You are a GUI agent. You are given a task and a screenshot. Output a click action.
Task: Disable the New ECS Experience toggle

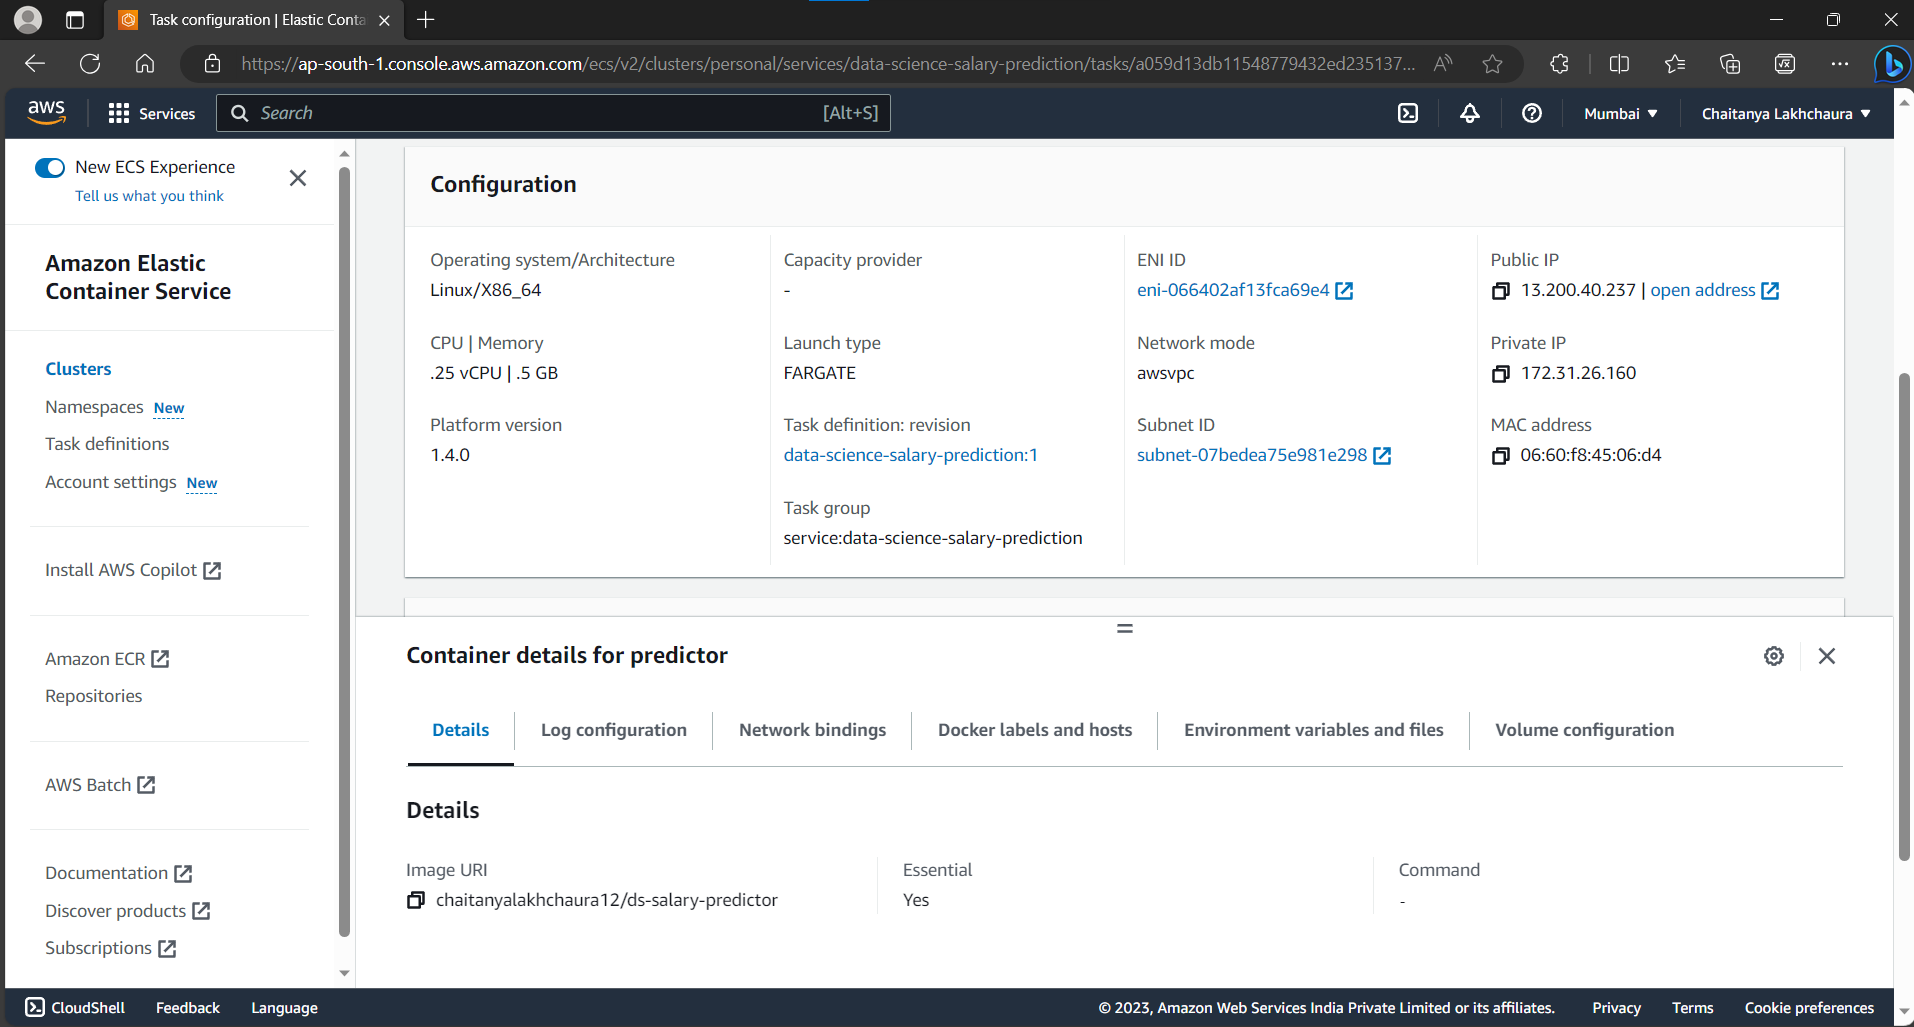[50, 167]
